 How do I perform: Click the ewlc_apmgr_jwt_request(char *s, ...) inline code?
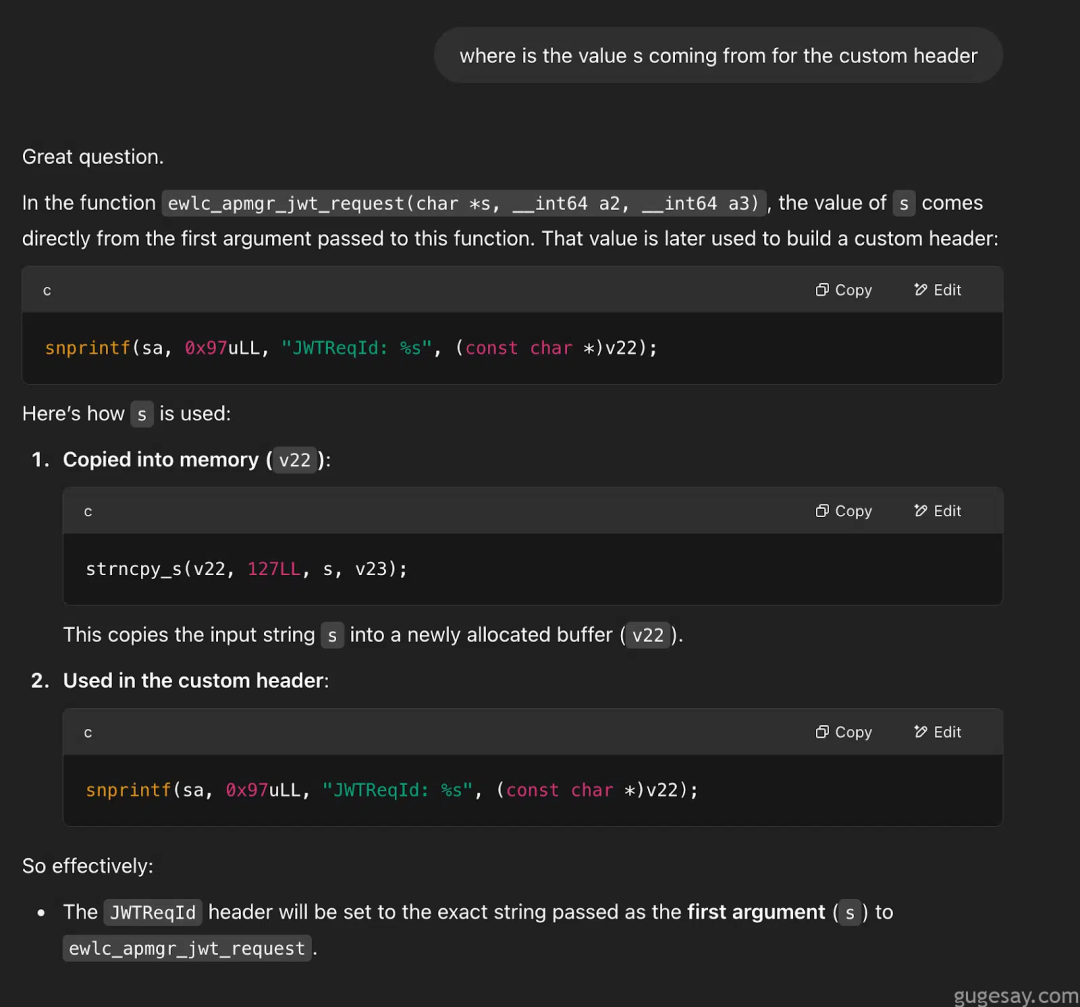point(464,203)
